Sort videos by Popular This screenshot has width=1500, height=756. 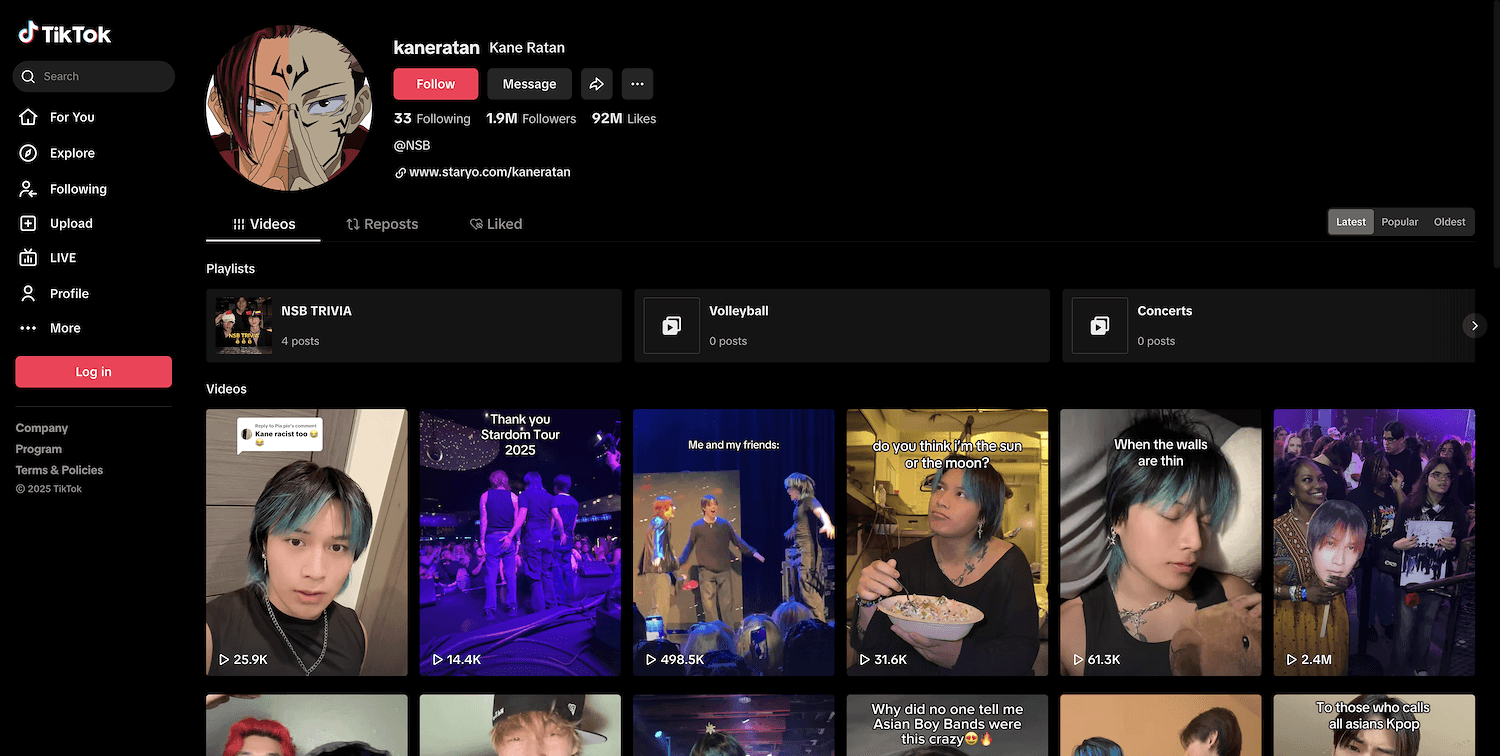[1399, 222]
